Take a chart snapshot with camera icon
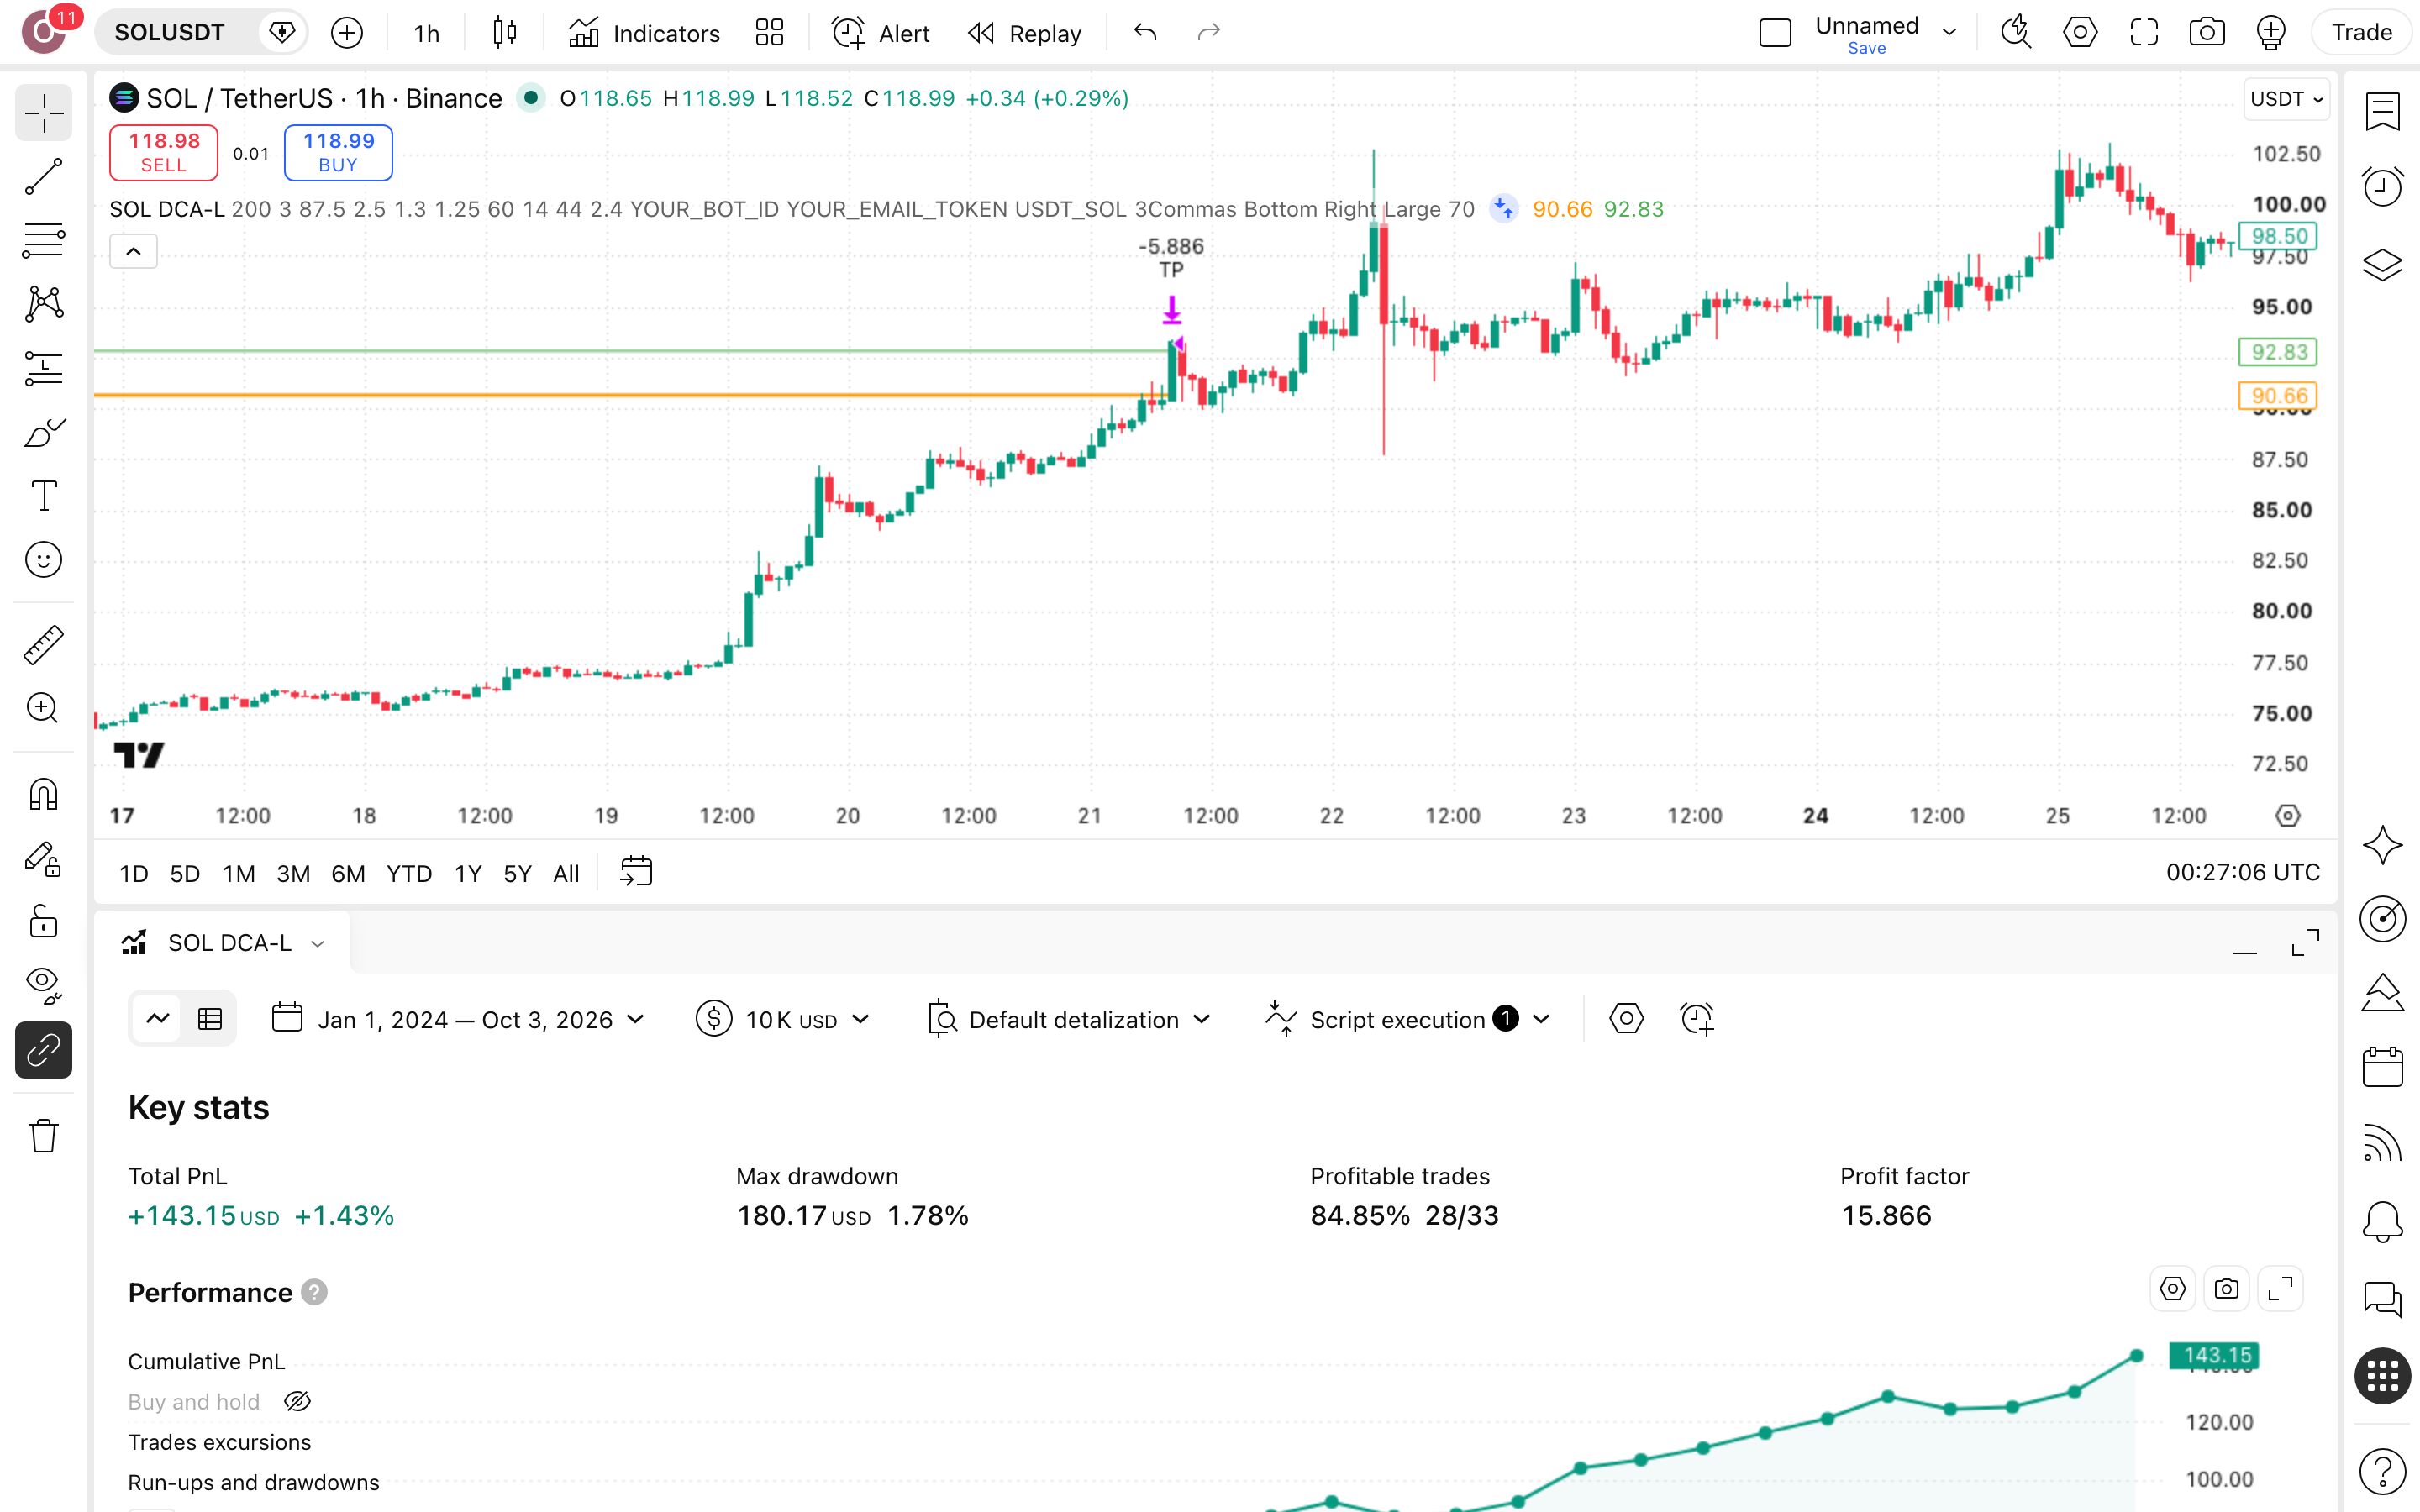This screenshot has width=2420, height=1512. 2206,33
